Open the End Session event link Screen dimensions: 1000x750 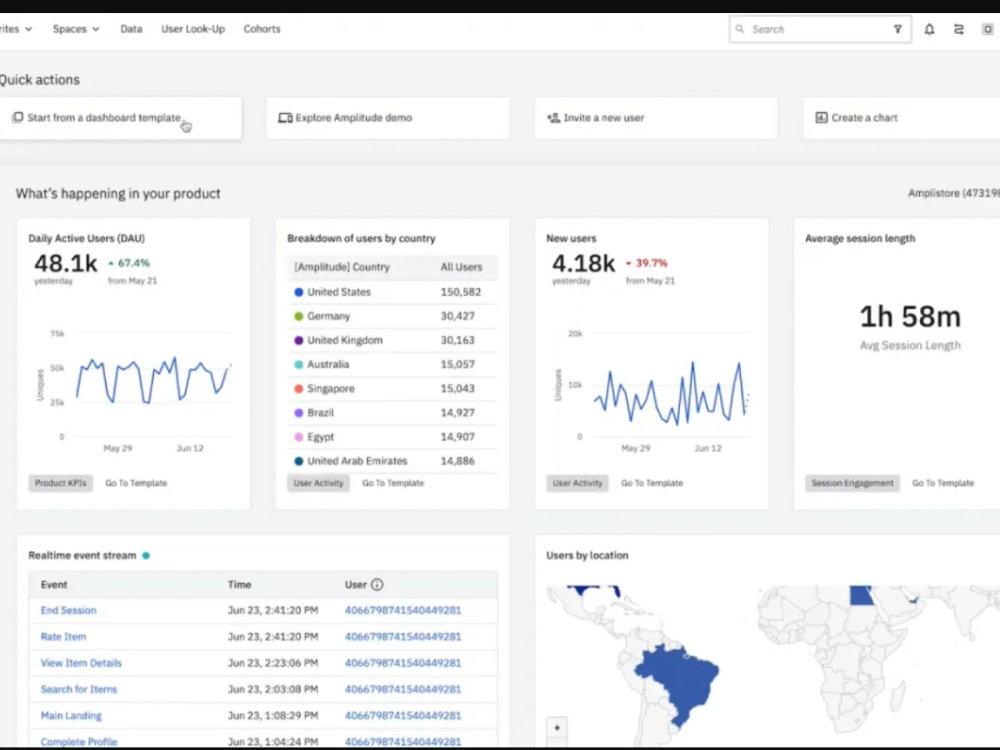coord(68,610)
